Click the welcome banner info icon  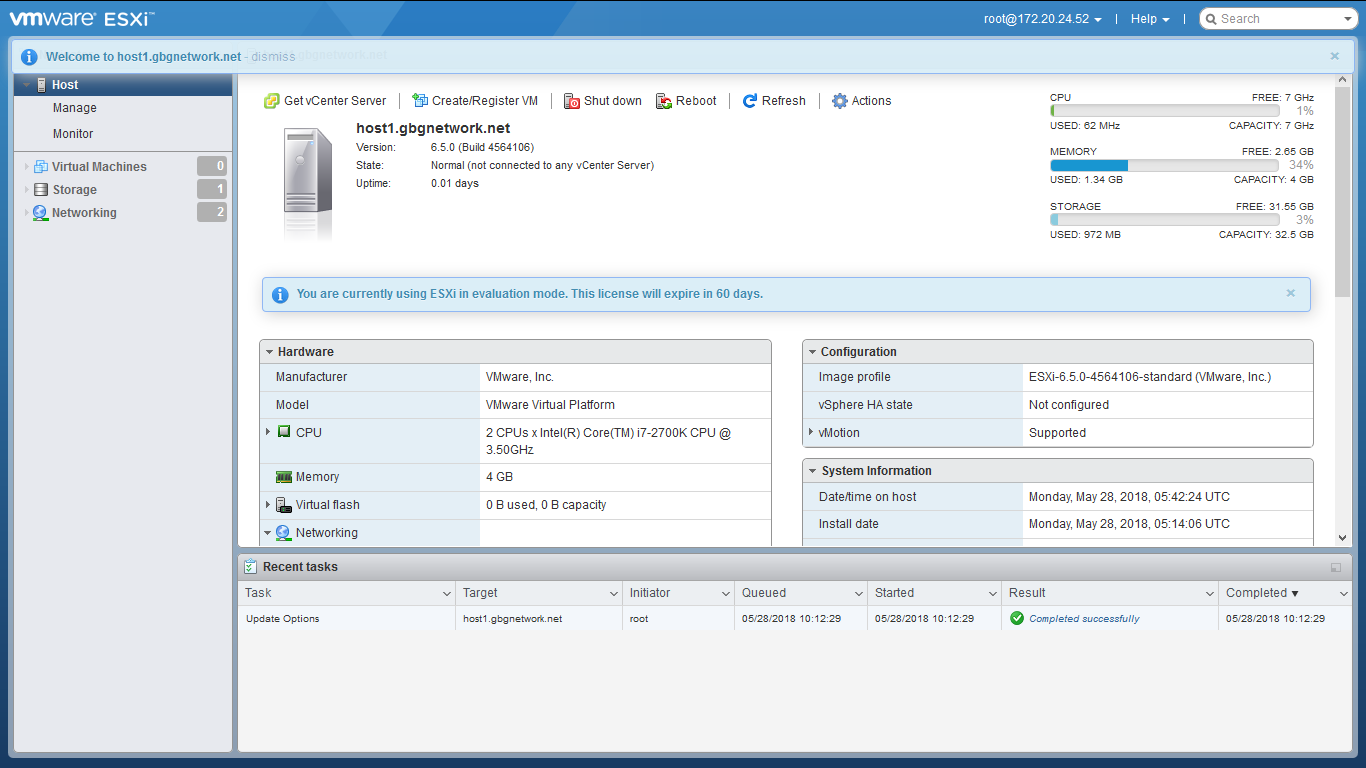point(29,57)
